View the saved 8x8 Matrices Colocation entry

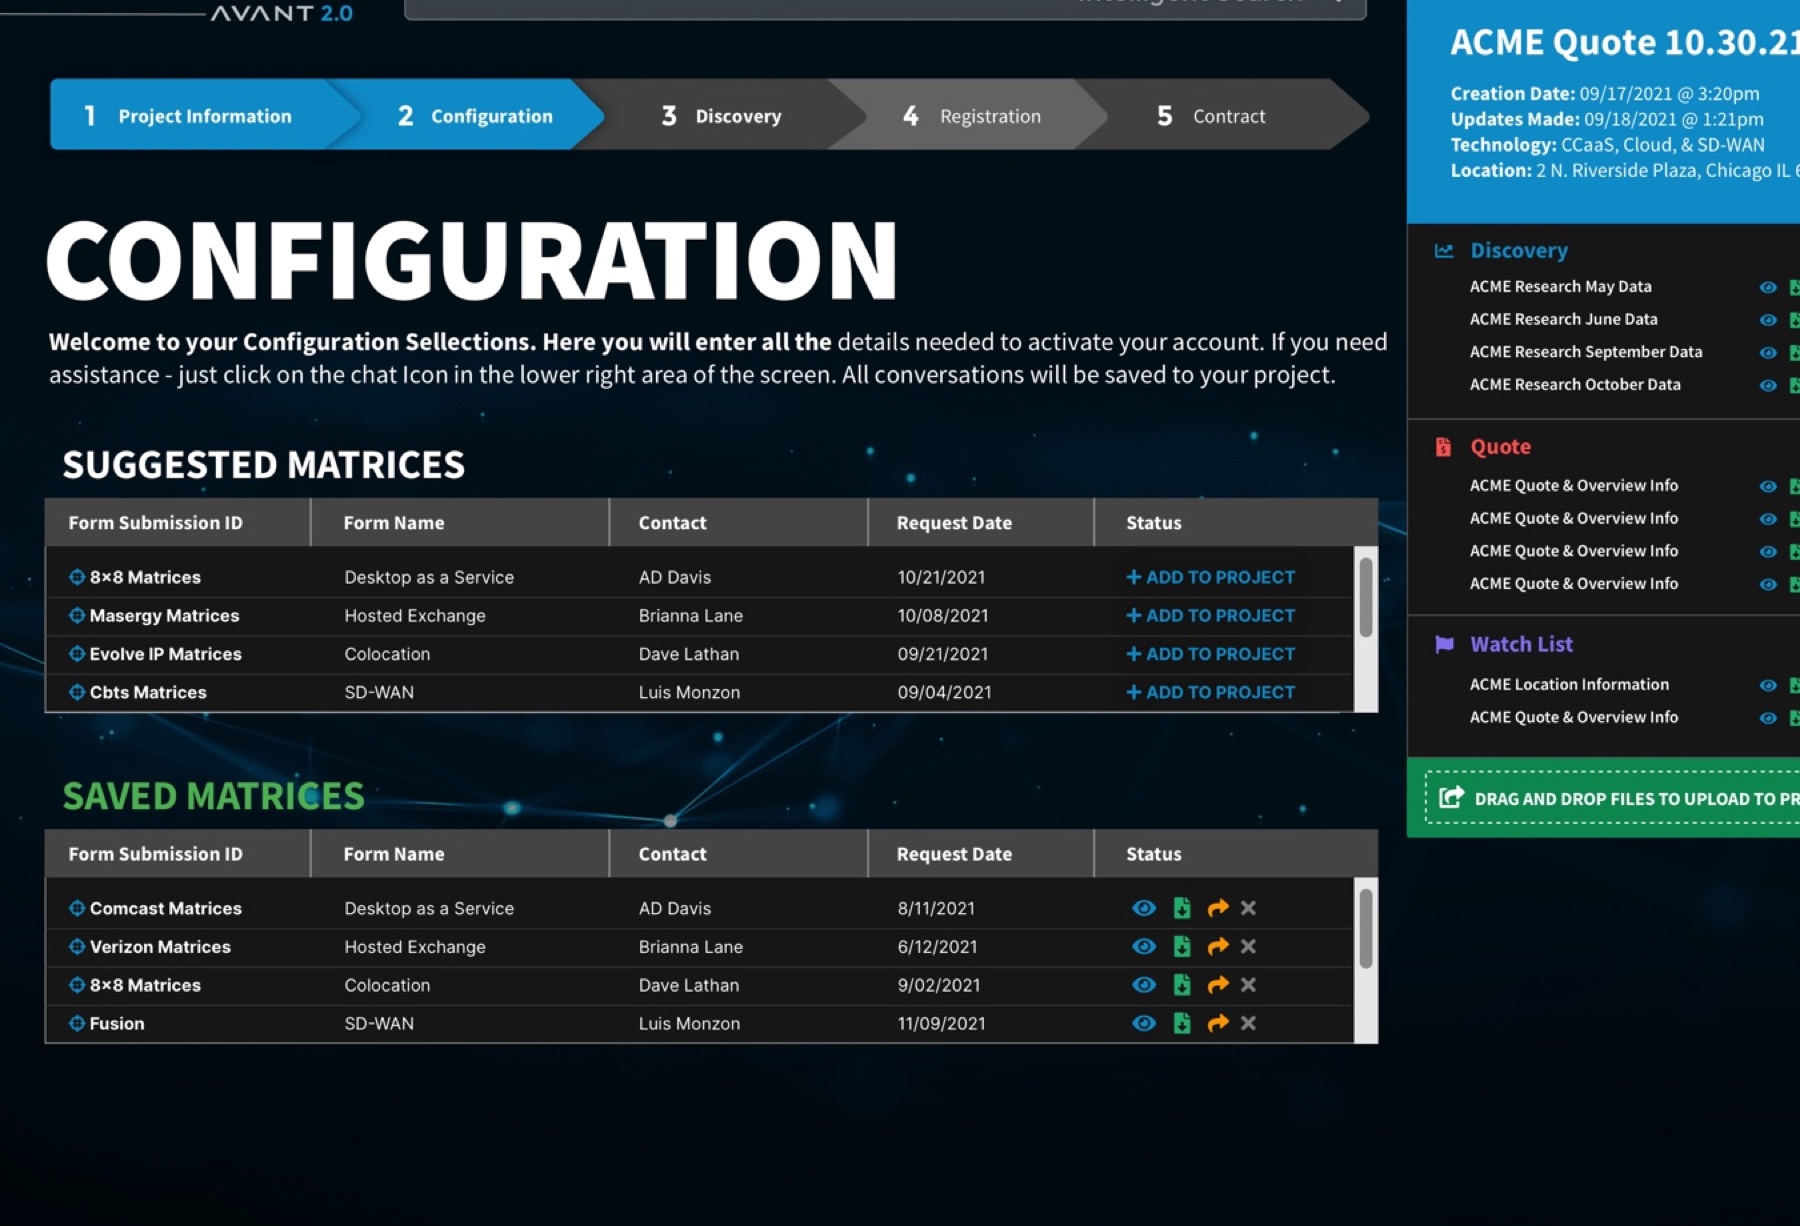coord(1143,985)
